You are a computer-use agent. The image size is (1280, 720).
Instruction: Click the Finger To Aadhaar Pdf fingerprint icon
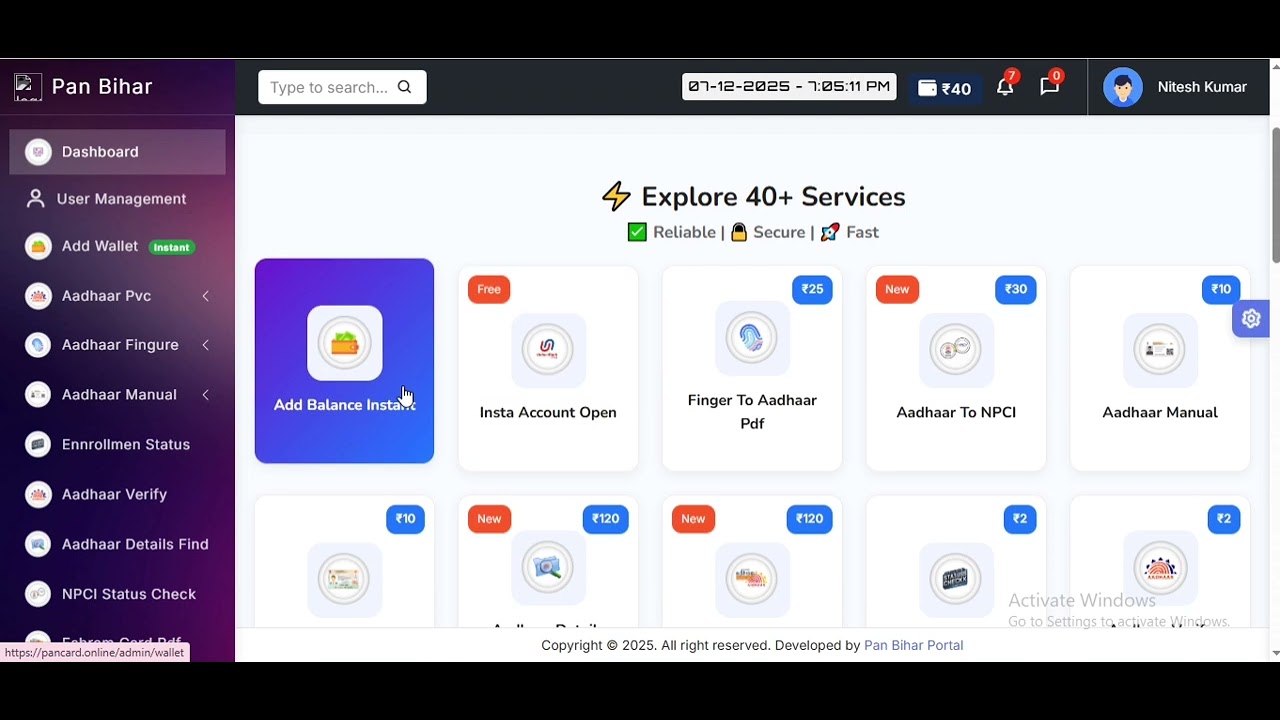pyautogui.click(x=752, y=338)
